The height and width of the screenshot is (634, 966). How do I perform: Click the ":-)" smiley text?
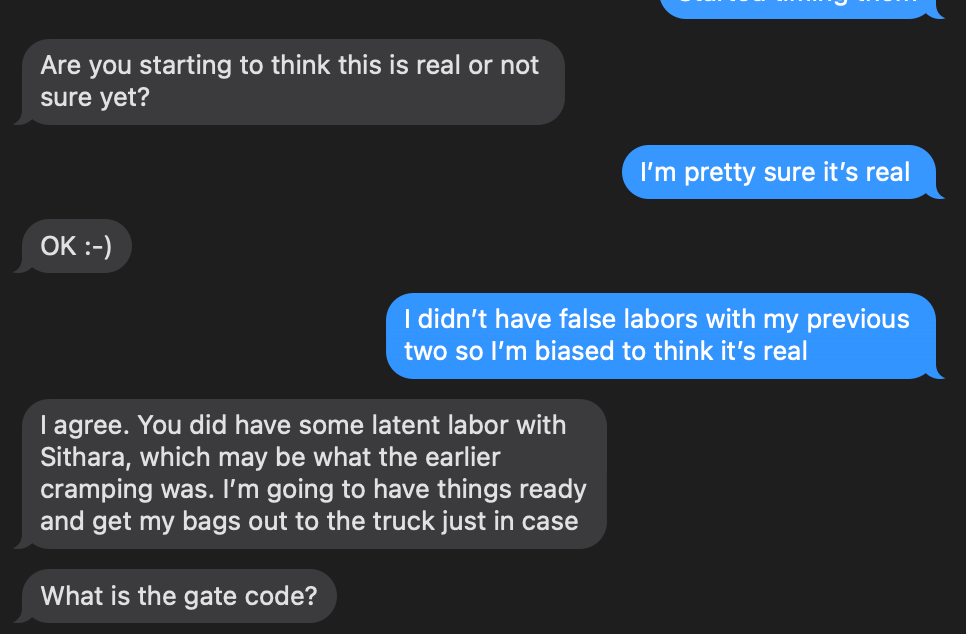(97, 246)
